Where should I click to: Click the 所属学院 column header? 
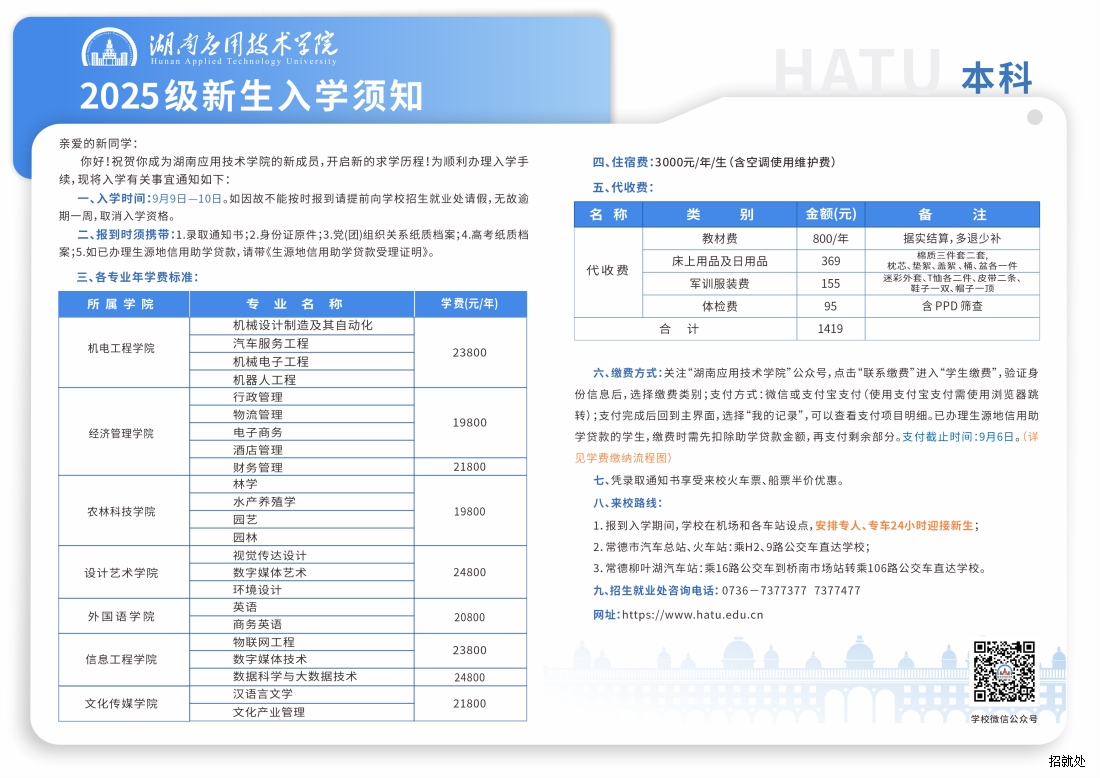coord(124,304)
